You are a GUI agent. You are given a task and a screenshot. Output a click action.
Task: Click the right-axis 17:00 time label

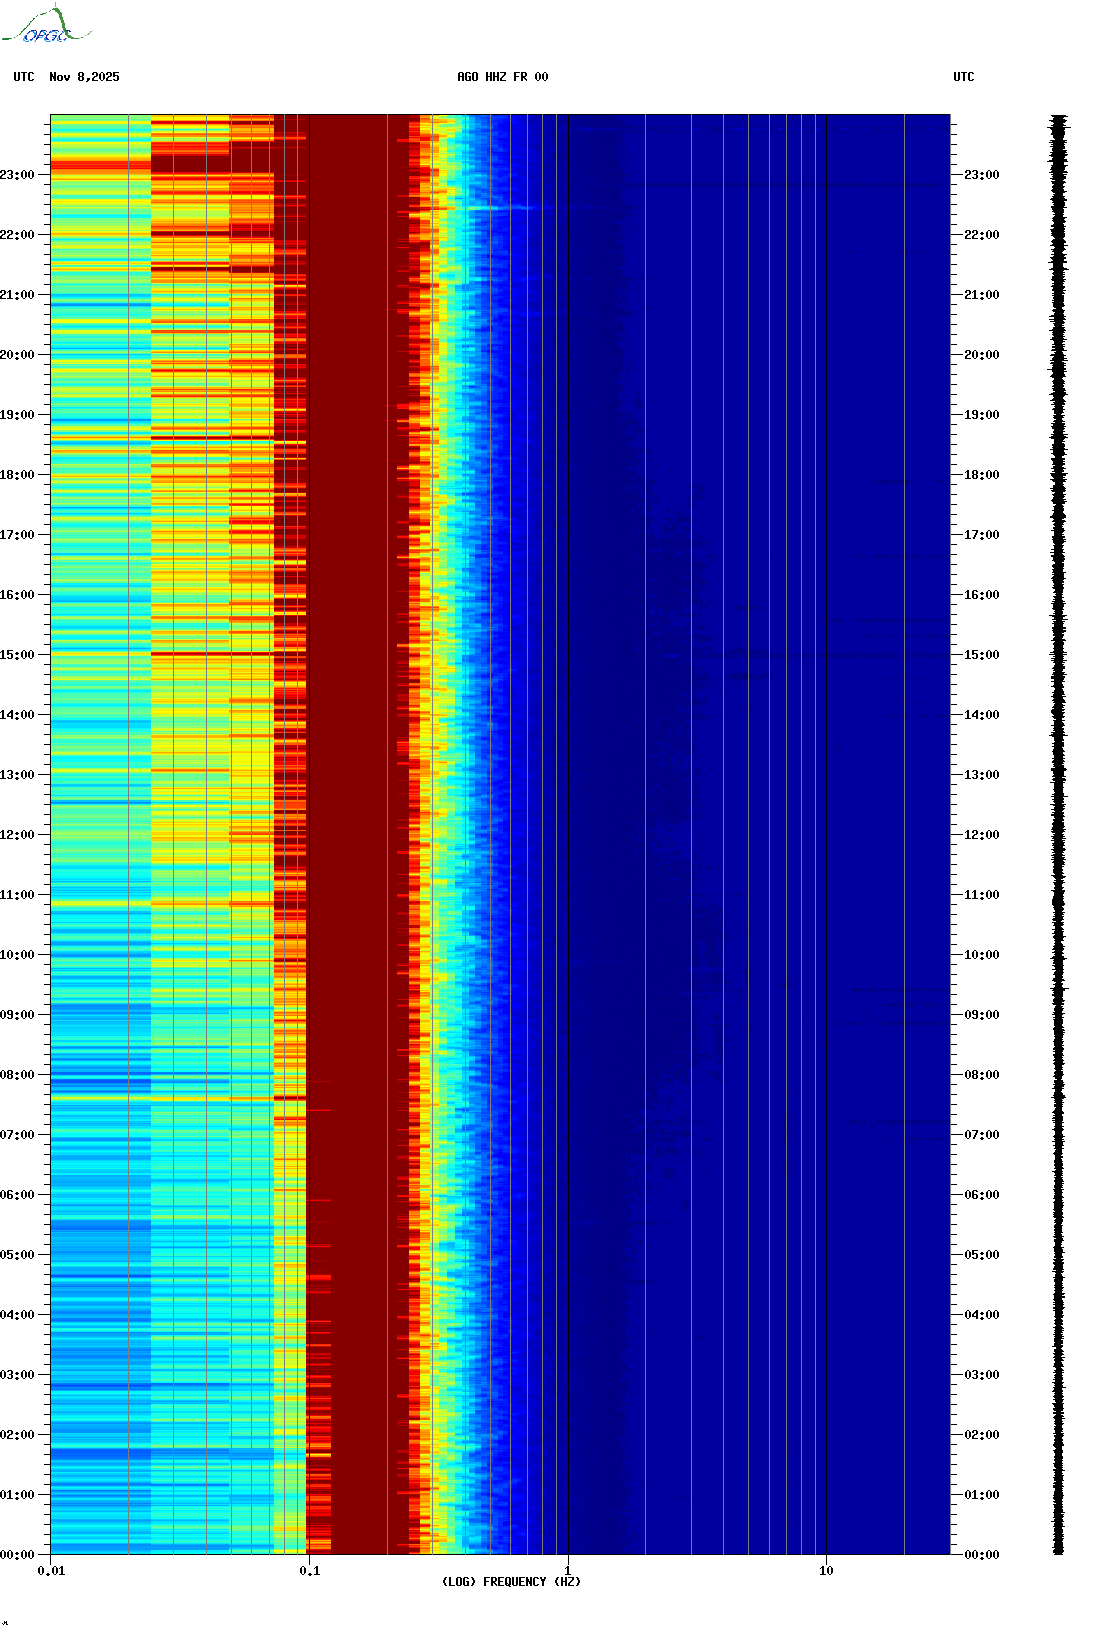[x=982, y=535]
